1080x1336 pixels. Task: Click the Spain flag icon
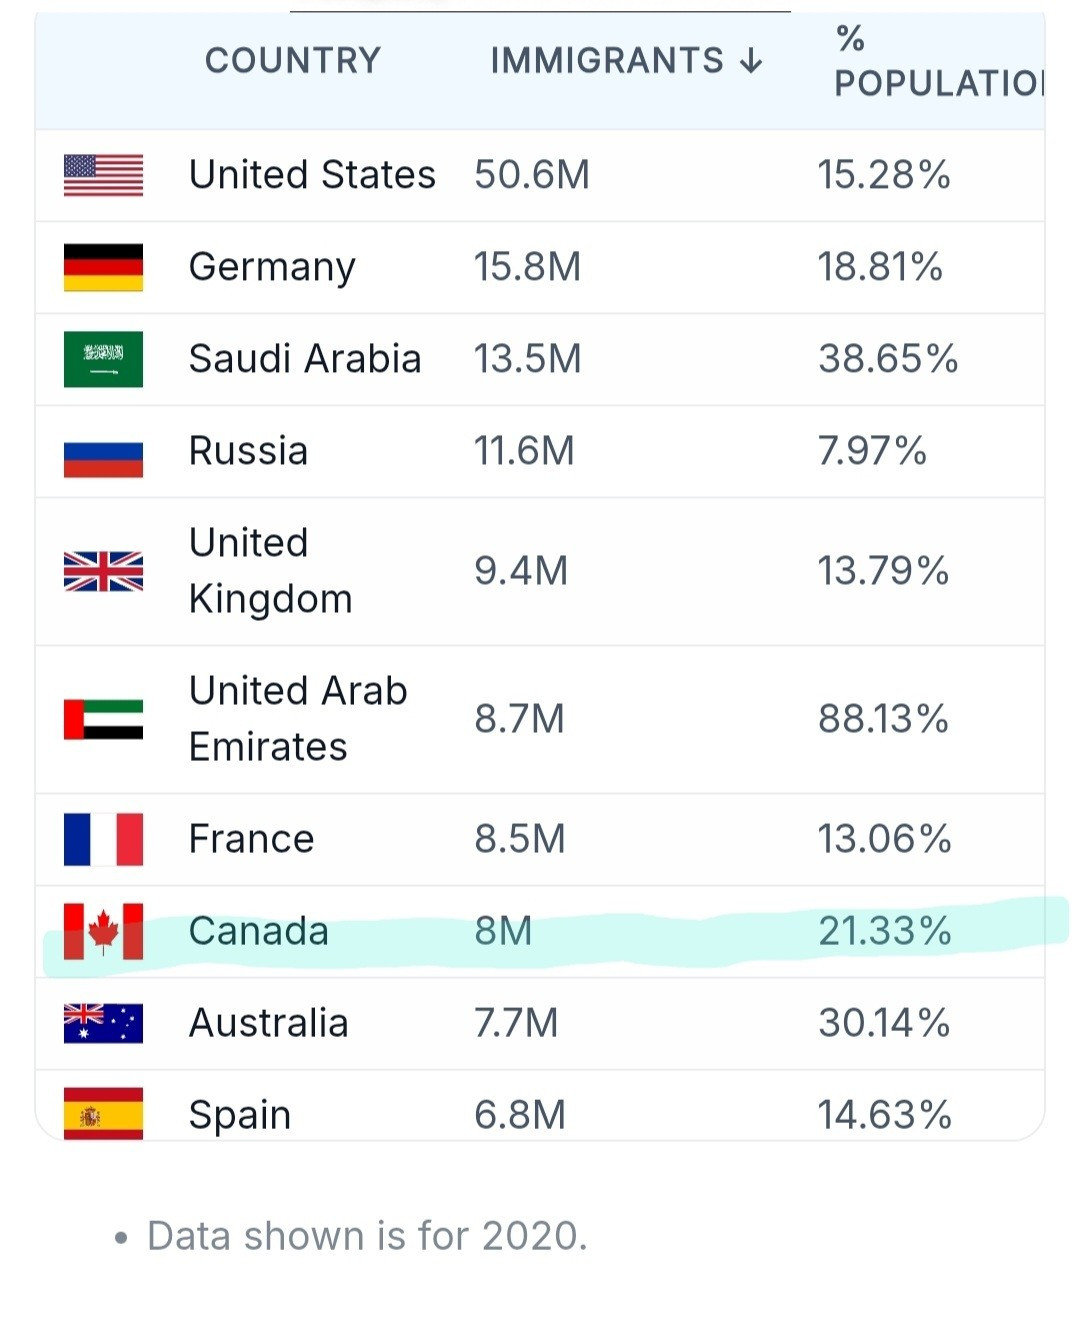[103, 1114]
